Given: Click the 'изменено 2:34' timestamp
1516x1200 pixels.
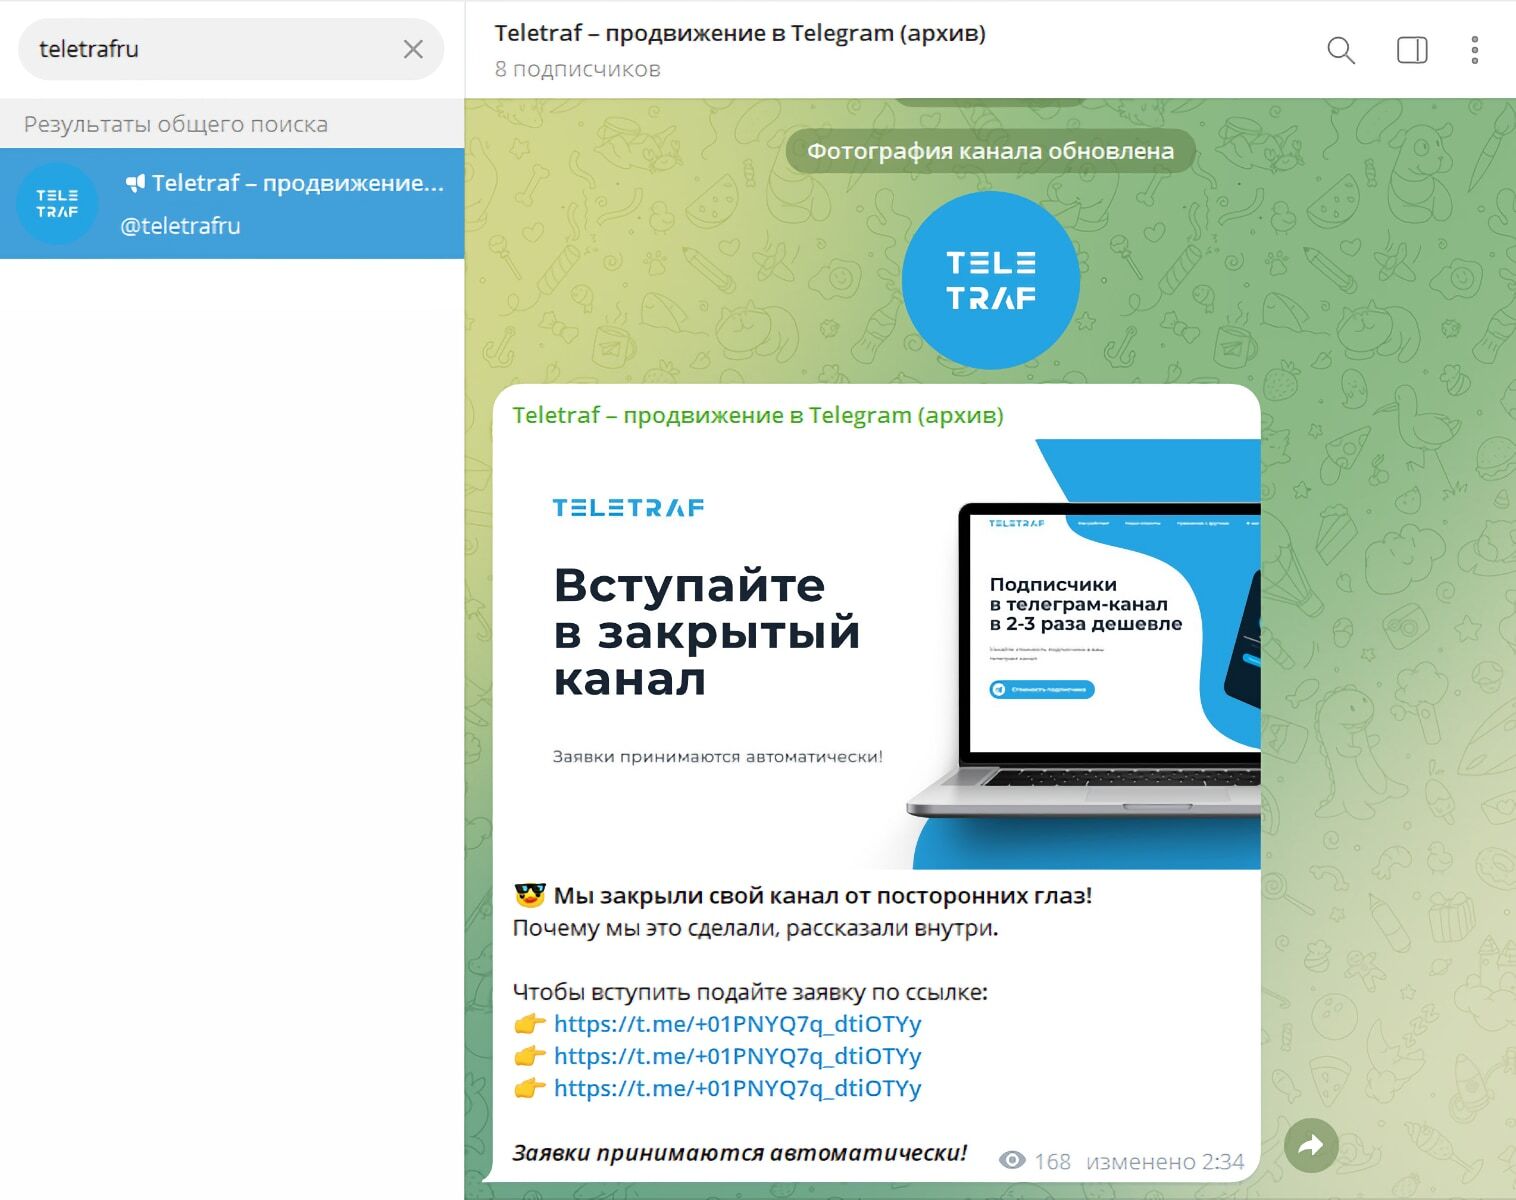Looking at the screenshot, I should (1165, 1161).
